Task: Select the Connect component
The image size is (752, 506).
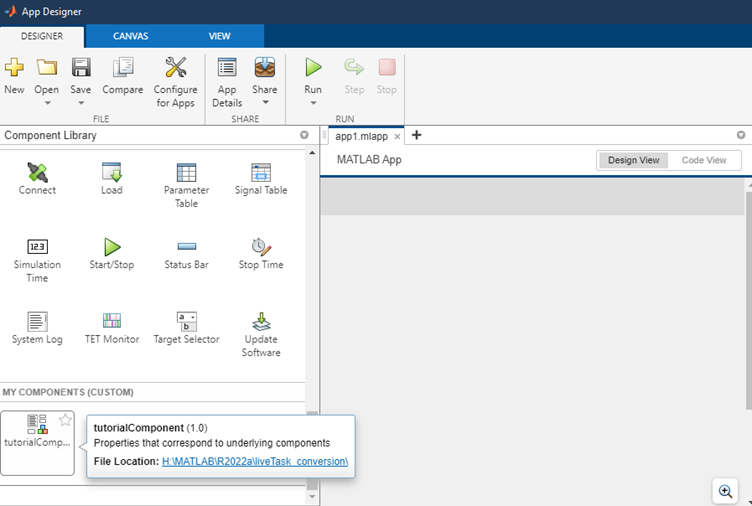Action: tap(37, 178)
